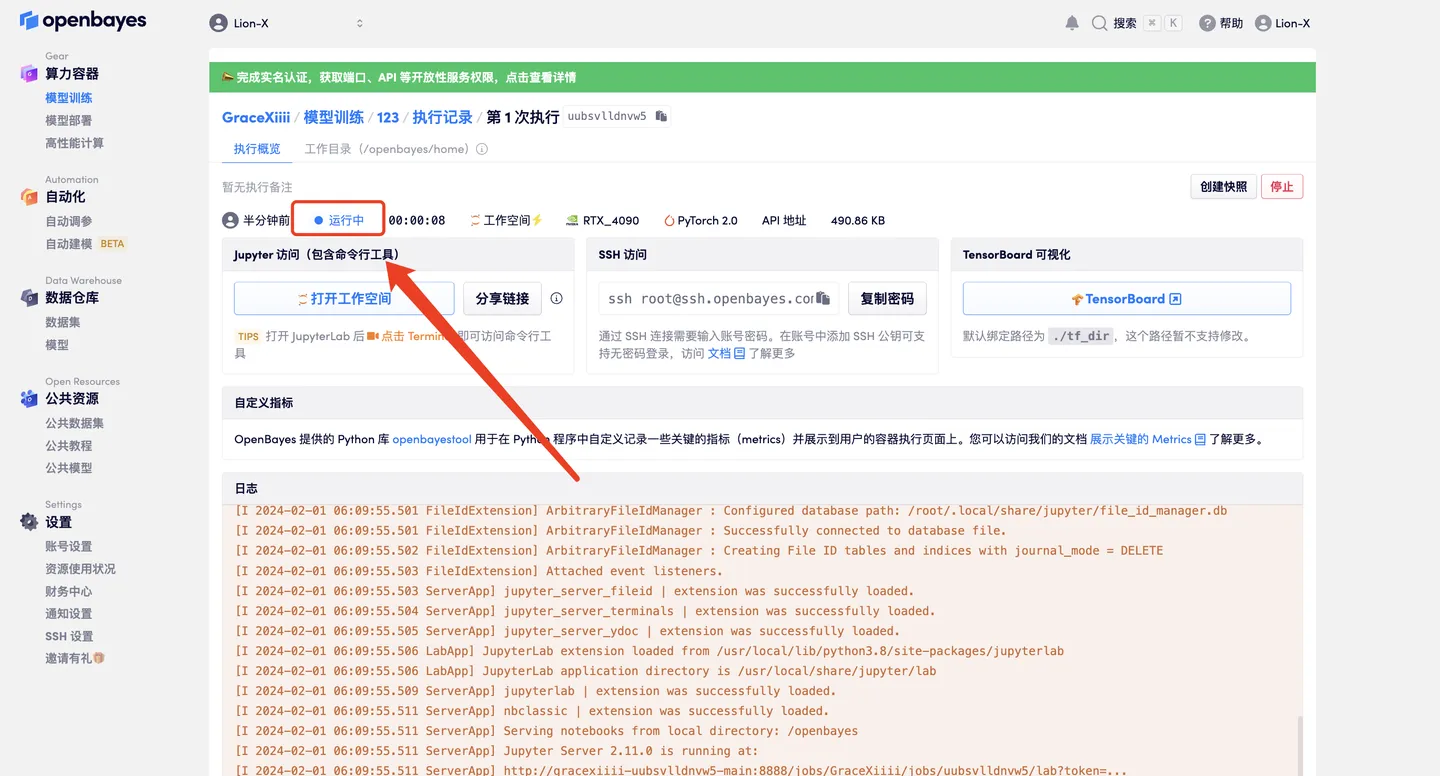Click the red 停止 stop button

pos(1281,186)
